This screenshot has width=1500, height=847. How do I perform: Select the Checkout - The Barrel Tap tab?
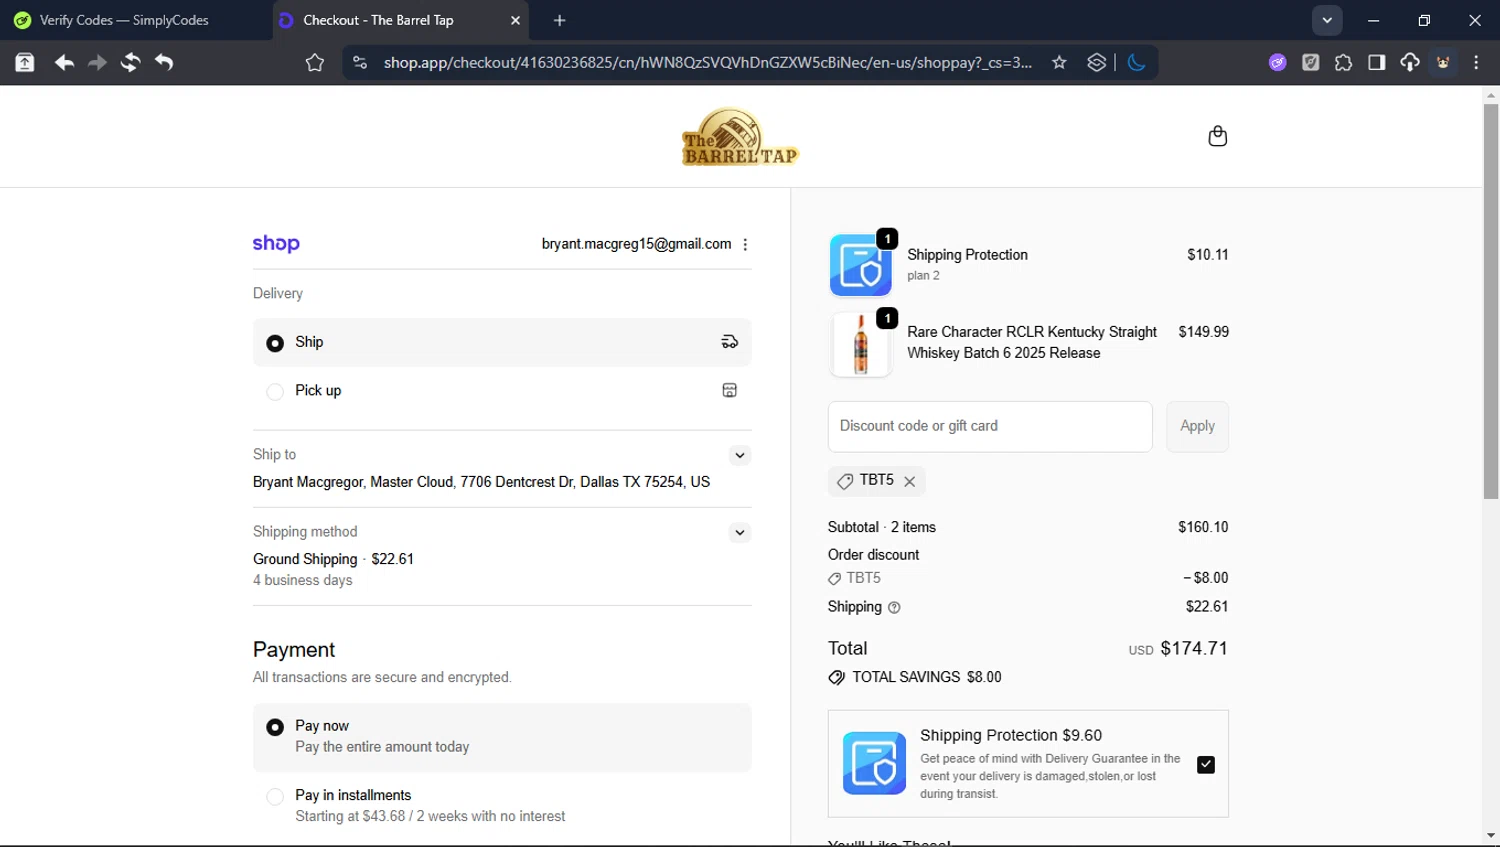coord(400,20)
